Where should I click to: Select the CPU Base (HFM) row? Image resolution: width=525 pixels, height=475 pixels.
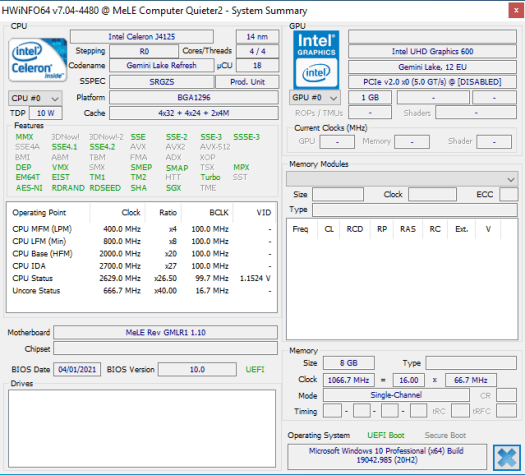pos(141,254)
